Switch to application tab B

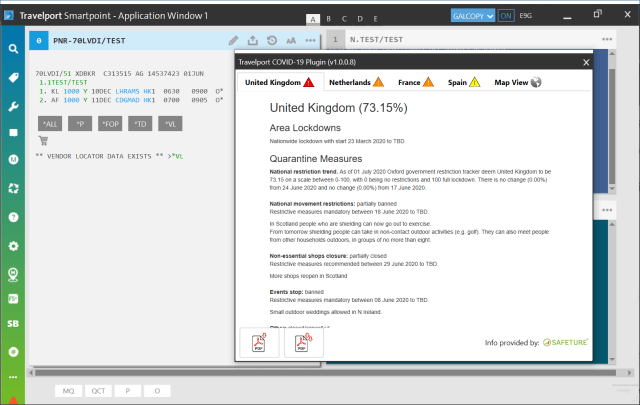329,19
